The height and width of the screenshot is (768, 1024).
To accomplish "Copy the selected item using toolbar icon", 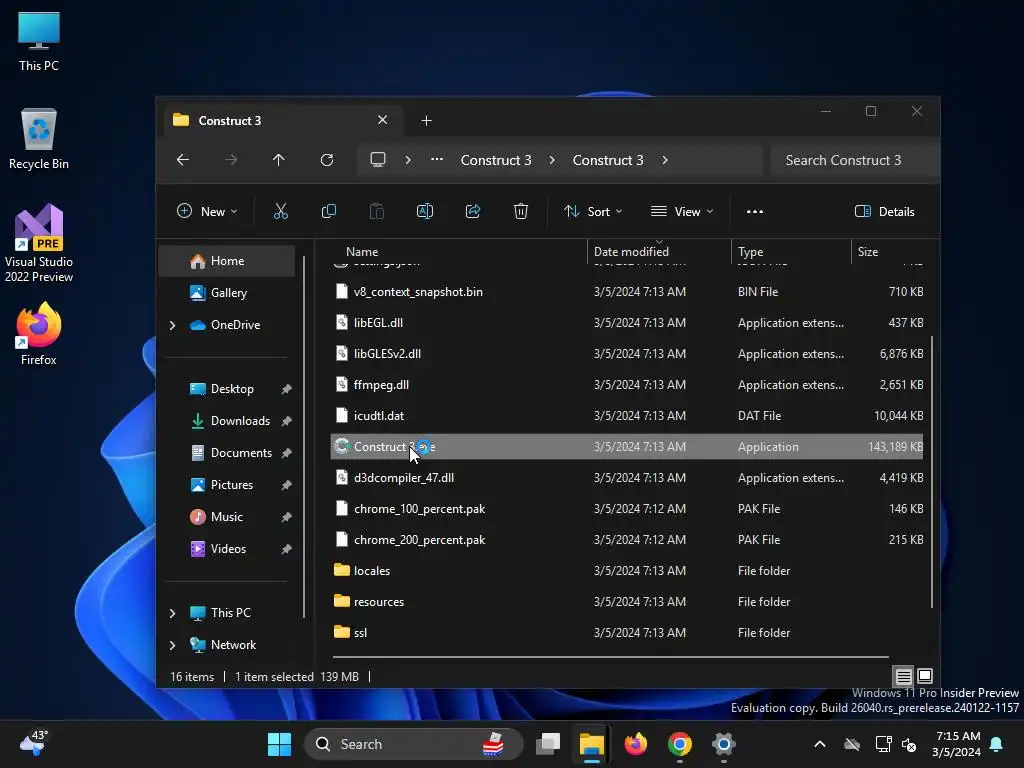I will [328, 211].
